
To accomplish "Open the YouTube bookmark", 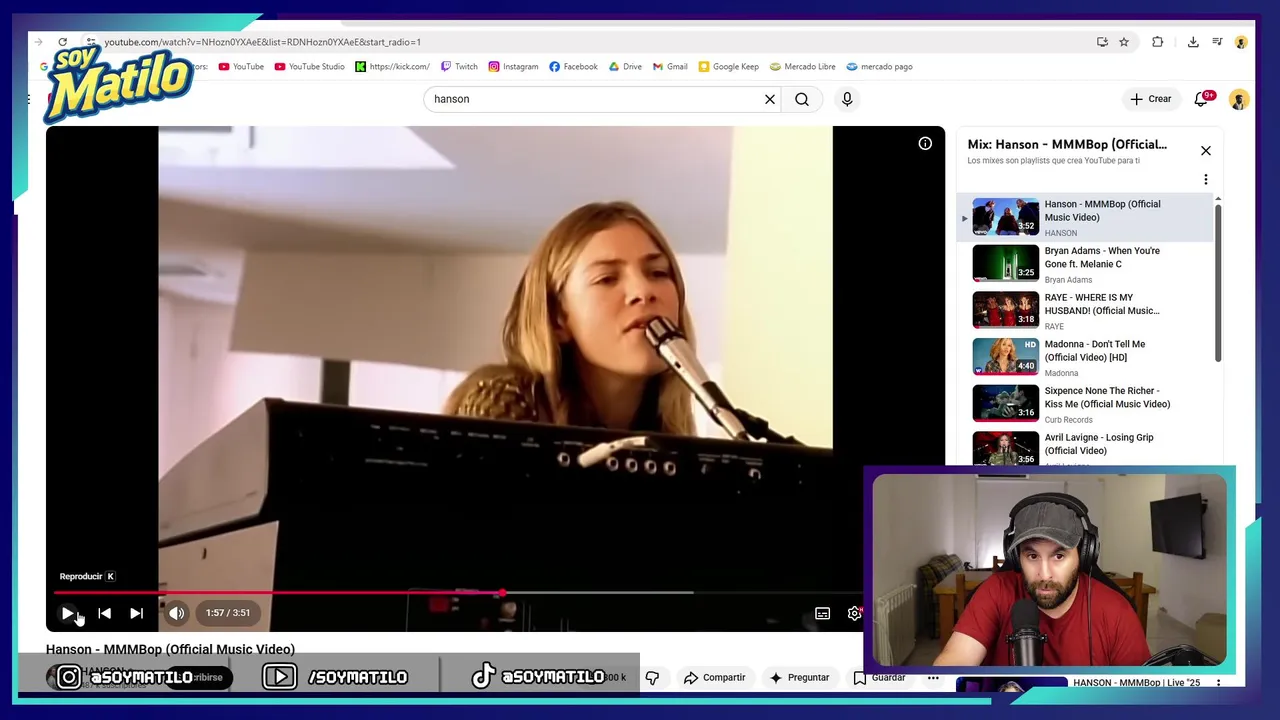I will (x=241, y=67).
